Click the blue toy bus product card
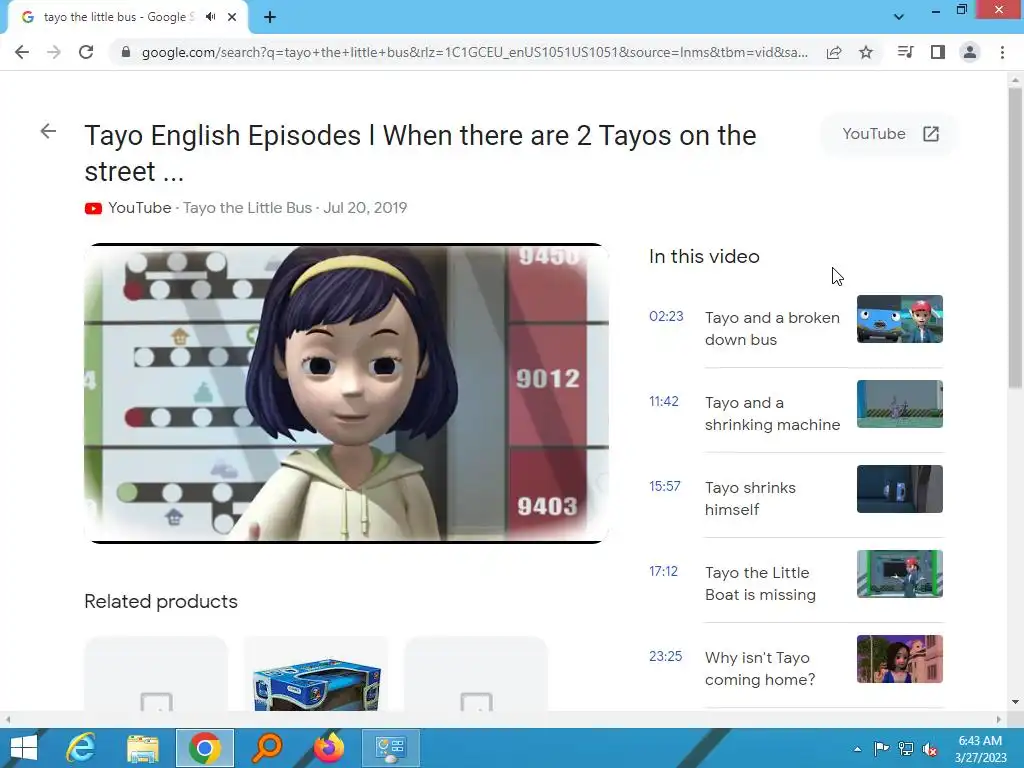Viewport: 1024px width, 768px height. [x=316, y=674]
